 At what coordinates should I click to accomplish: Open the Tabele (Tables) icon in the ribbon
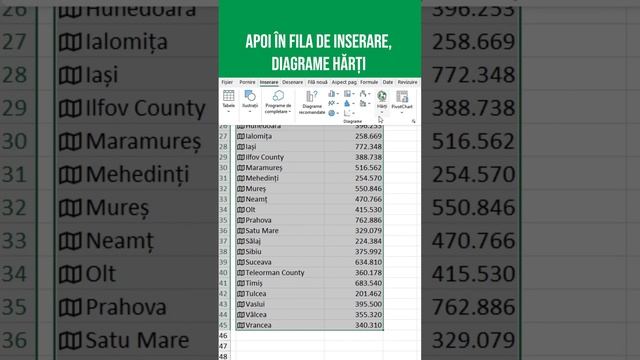coord(229,95)
